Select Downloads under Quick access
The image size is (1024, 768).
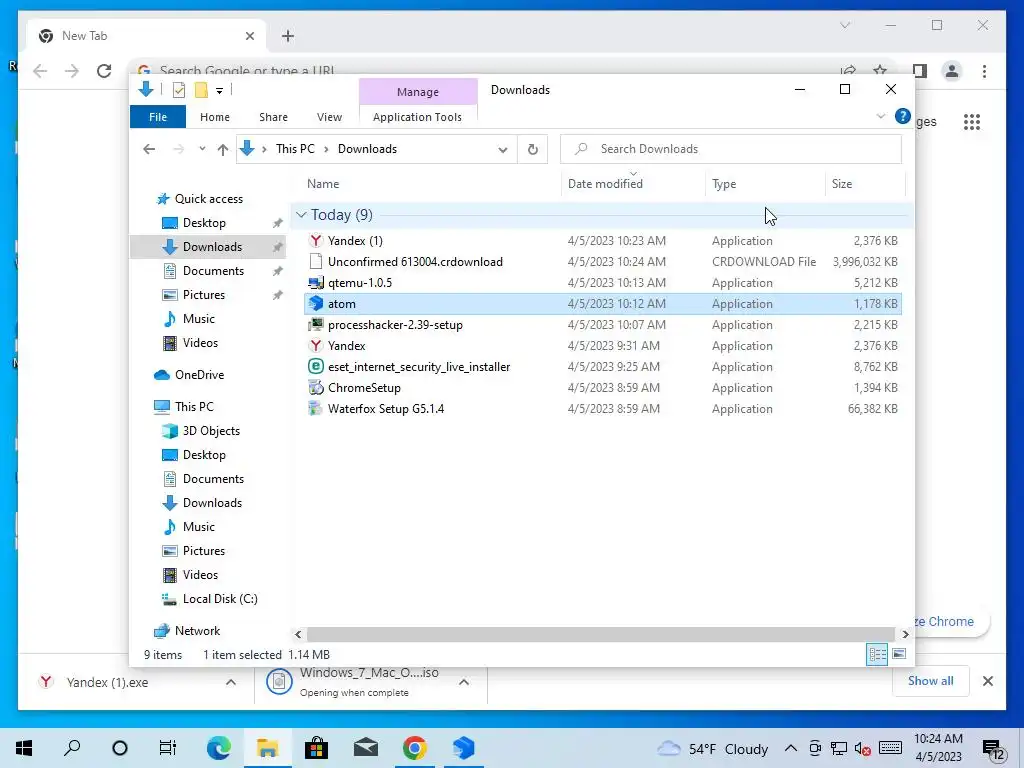(x=208, y=247)
